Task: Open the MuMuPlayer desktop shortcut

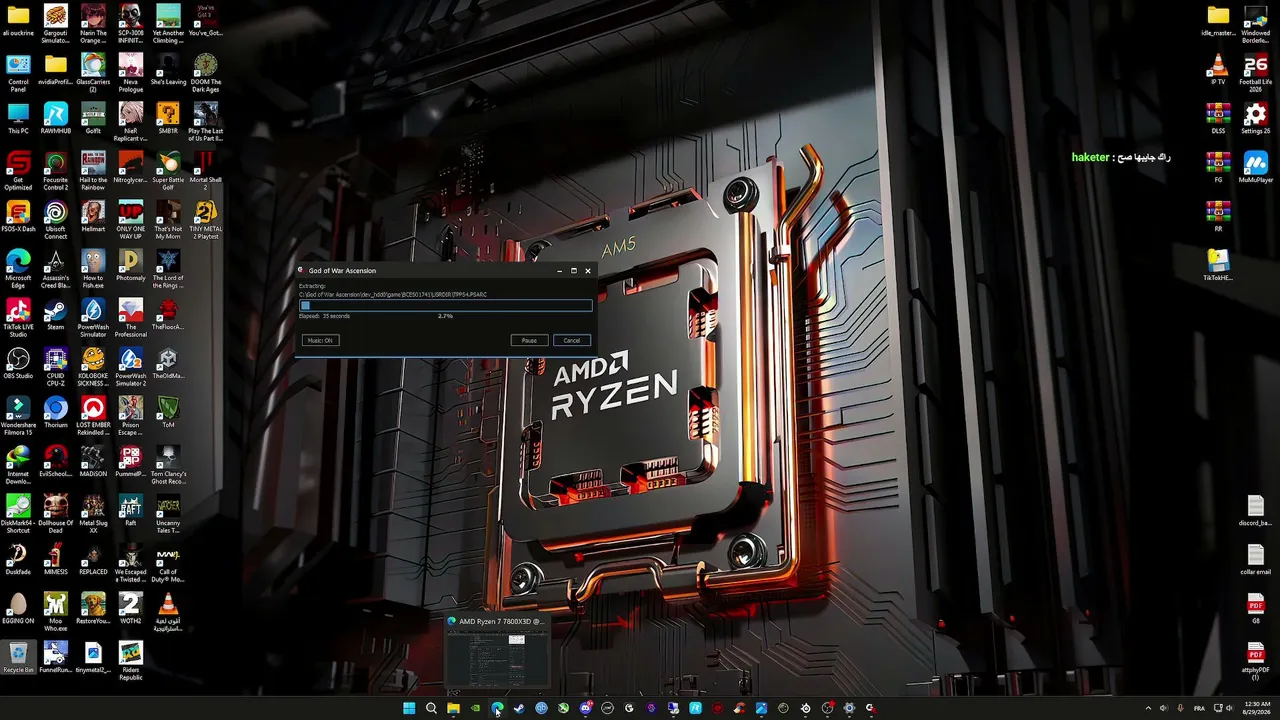Action: (x=1256, y=167)
